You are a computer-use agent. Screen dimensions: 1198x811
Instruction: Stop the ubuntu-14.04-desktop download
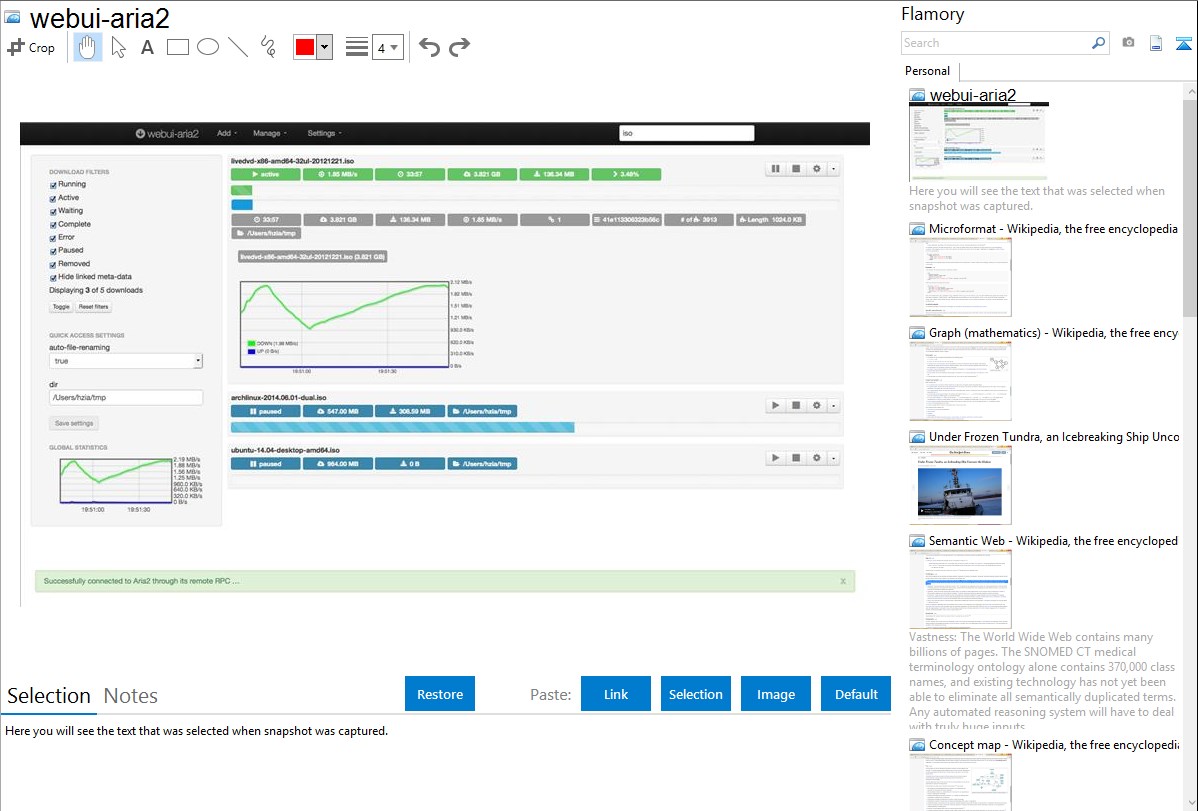click(x=796, y=458)
